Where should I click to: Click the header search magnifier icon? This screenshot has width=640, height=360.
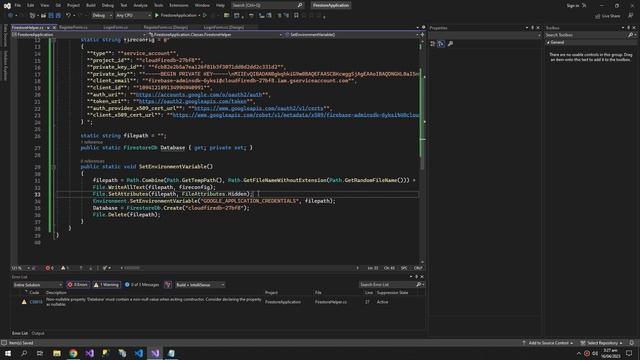(x=300, y=5)
